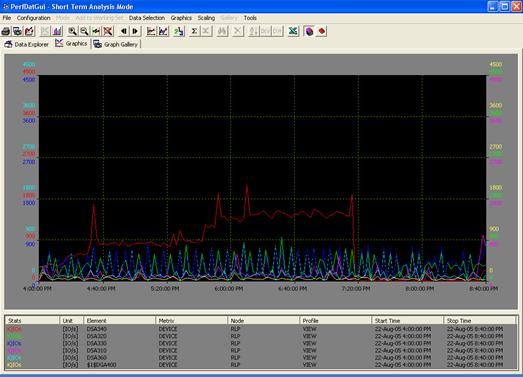Open the Tools menu
The height and width of the screenshot is (377, 523).
click(x=250, y=18)
